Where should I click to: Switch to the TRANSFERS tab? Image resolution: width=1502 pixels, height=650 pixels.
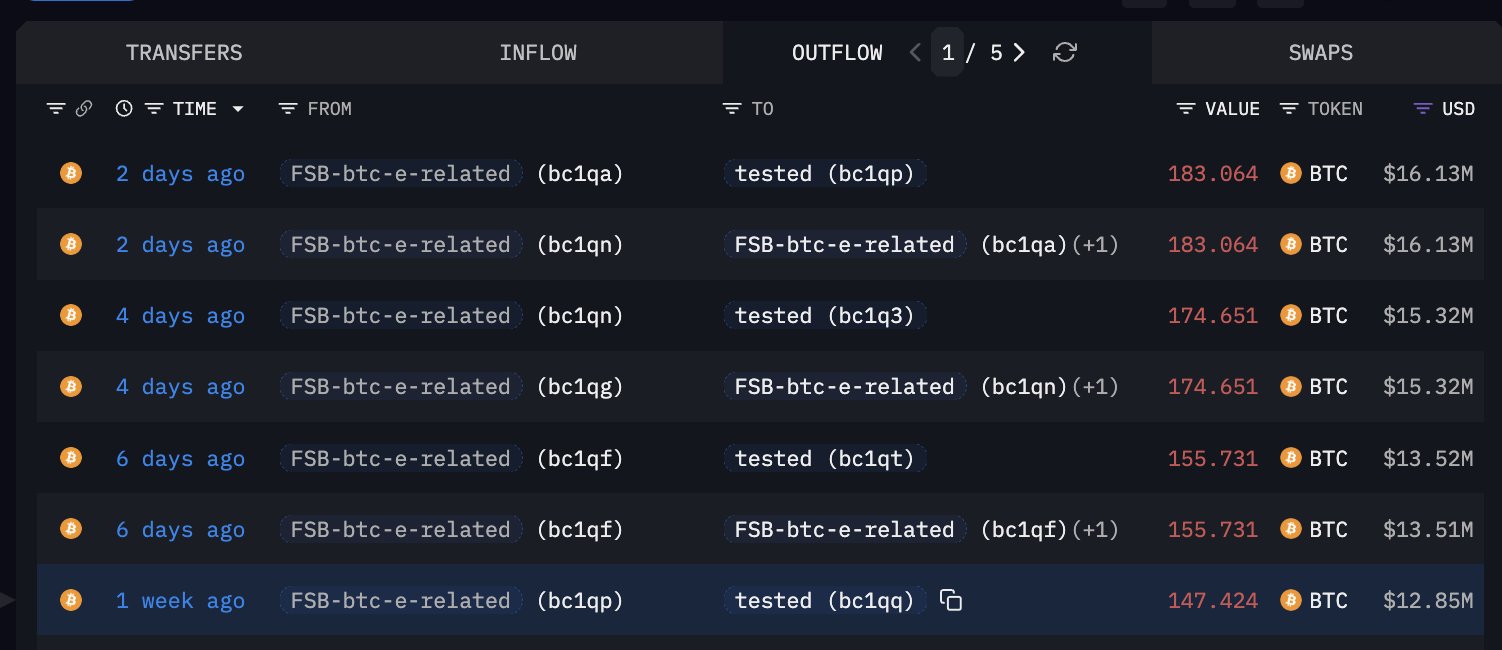coord(184,53)
